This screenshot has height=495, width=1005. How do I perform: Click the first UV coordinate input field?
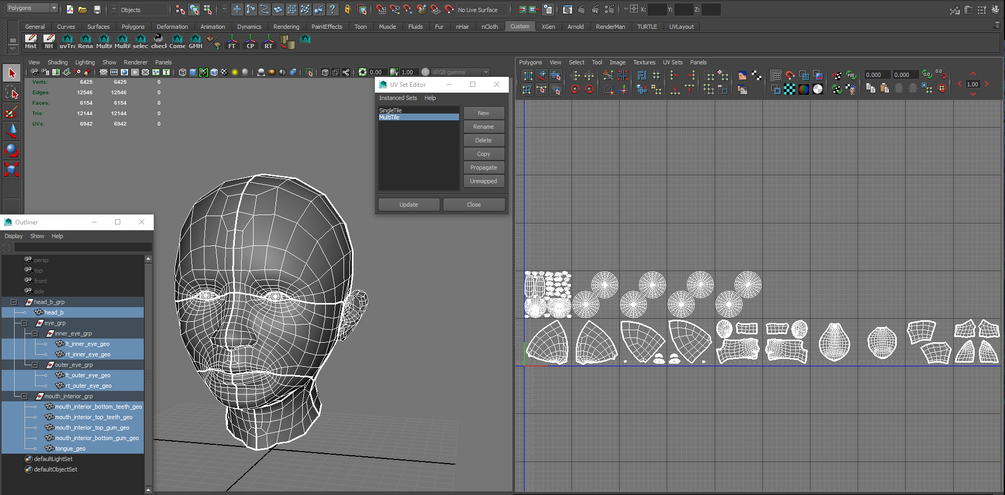coord(875,75)
